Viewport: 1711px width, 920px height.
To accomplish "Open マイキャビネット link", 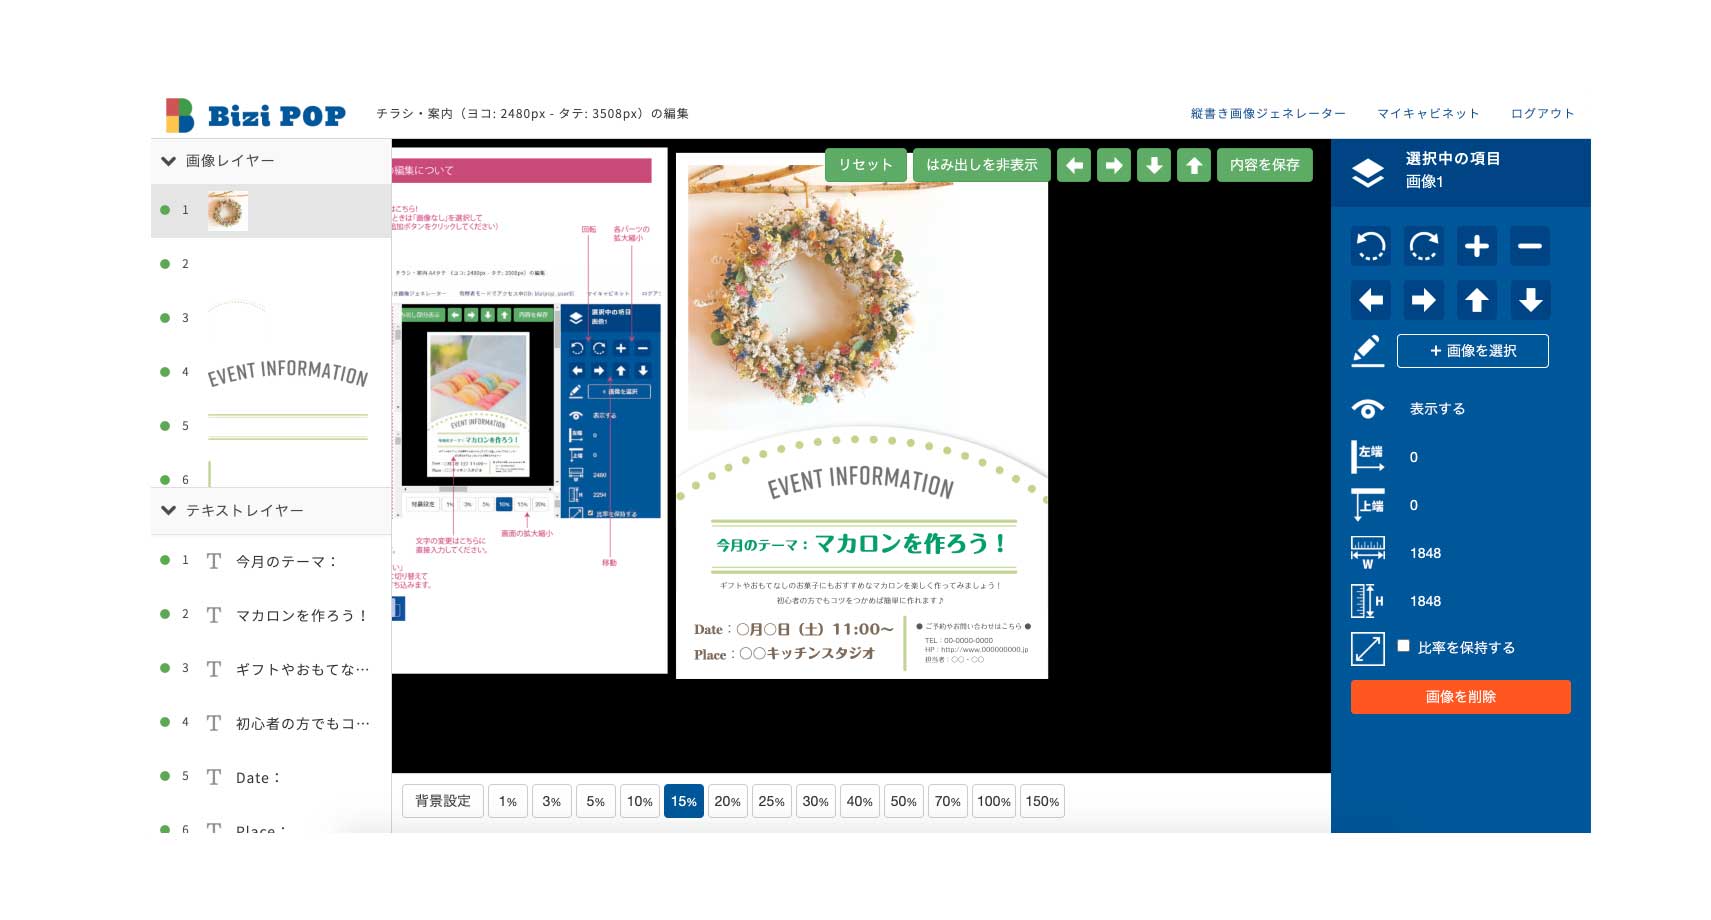I will tap(1428, 114).
